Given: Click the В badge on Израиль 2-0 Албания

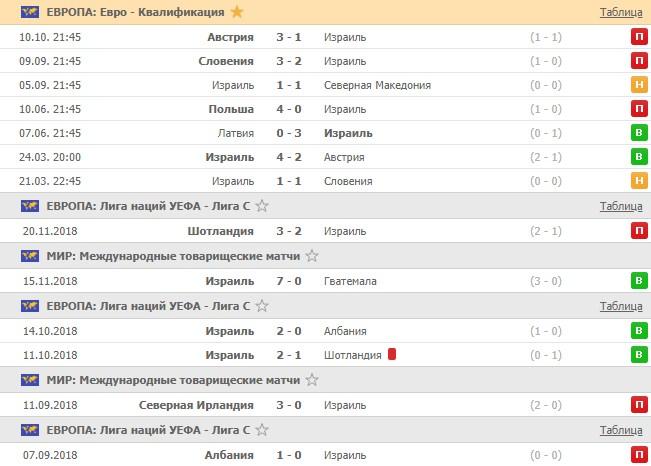Looking at the screenshot, I should pyautogui.click(x=637, y=331).
